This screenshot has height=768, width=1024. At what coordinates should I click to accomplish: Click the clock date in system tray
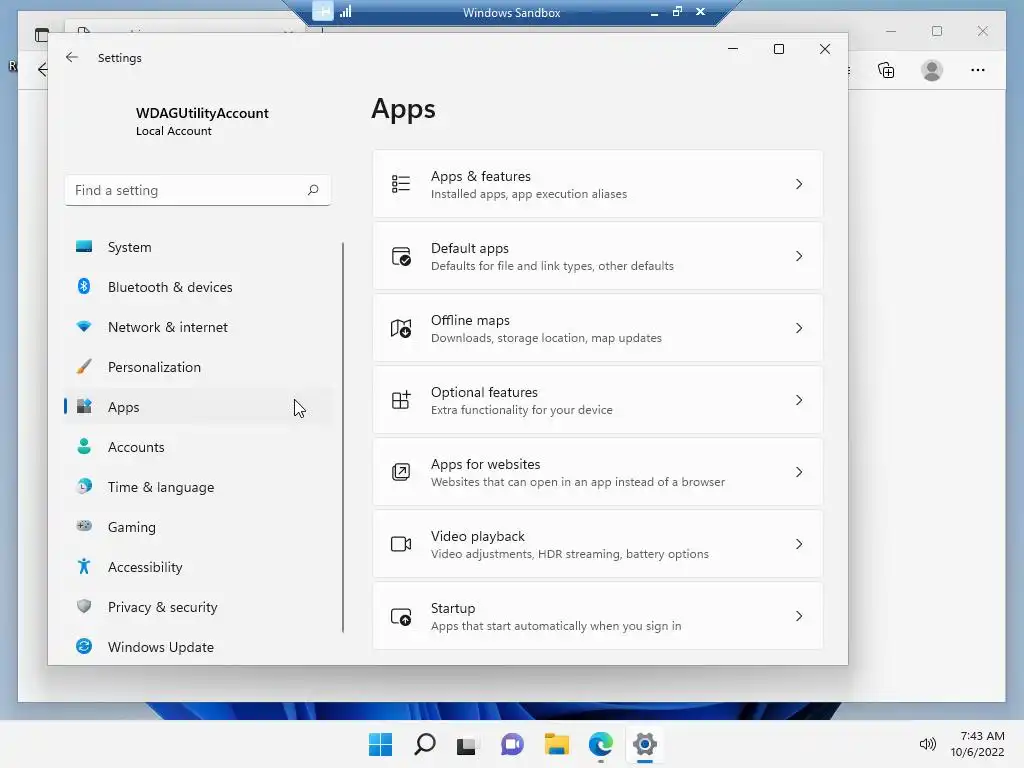click(x=977, y=752)
